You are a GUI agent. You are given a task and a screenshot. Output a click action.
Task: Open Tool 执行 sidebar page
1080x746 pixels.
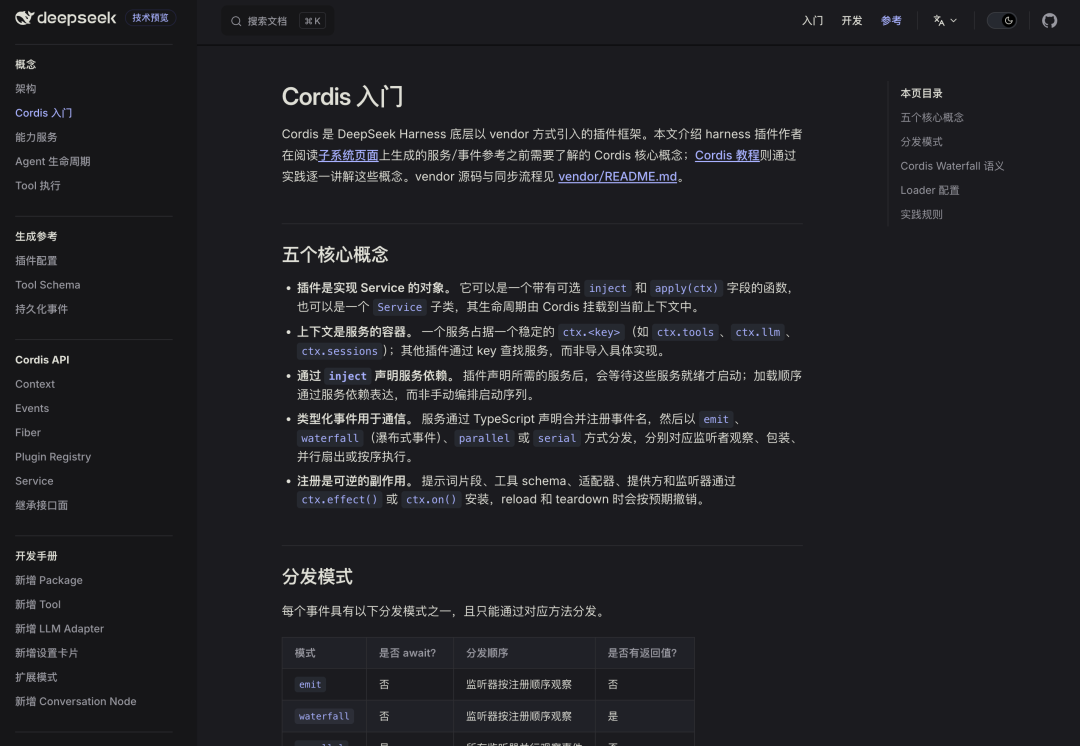[x=38, y=185]
